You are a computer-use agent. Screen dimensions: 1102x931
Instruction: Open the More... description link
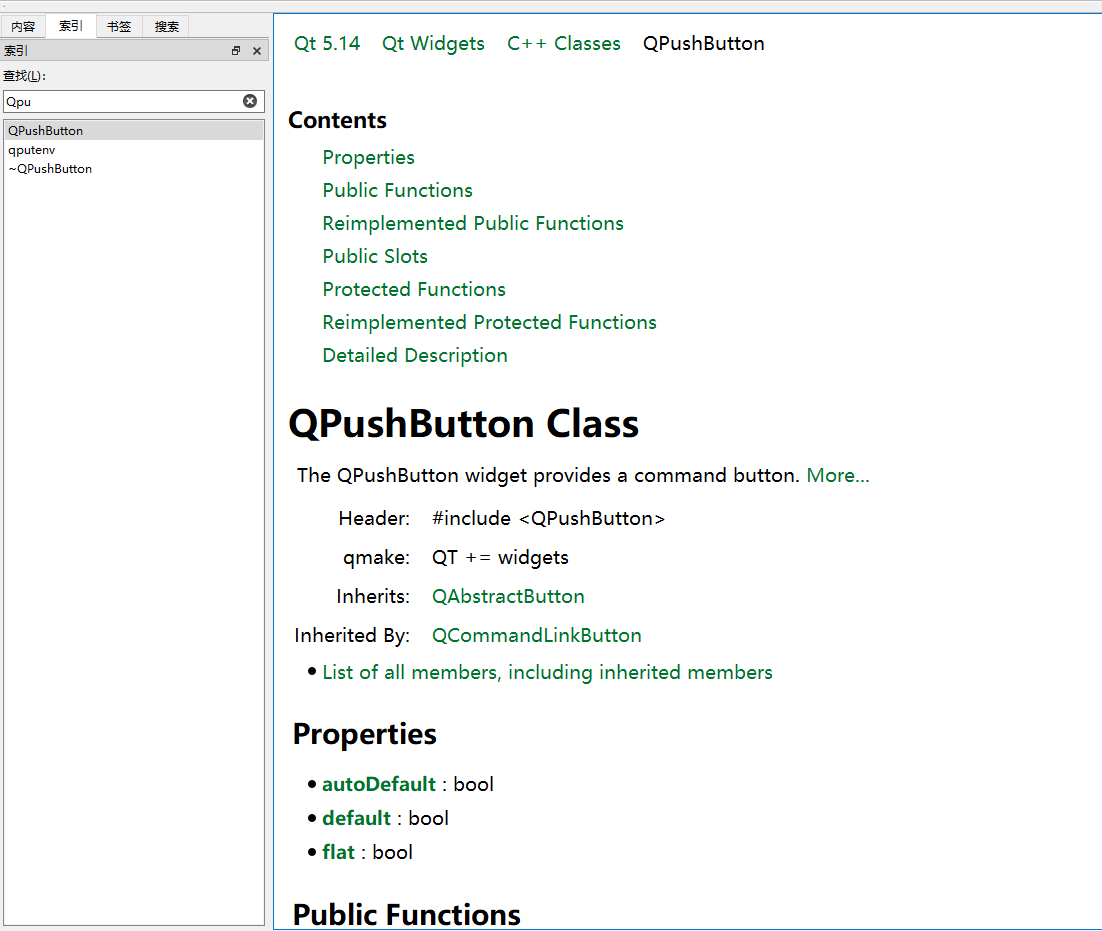pyautogui.click(x=838, y=476)
